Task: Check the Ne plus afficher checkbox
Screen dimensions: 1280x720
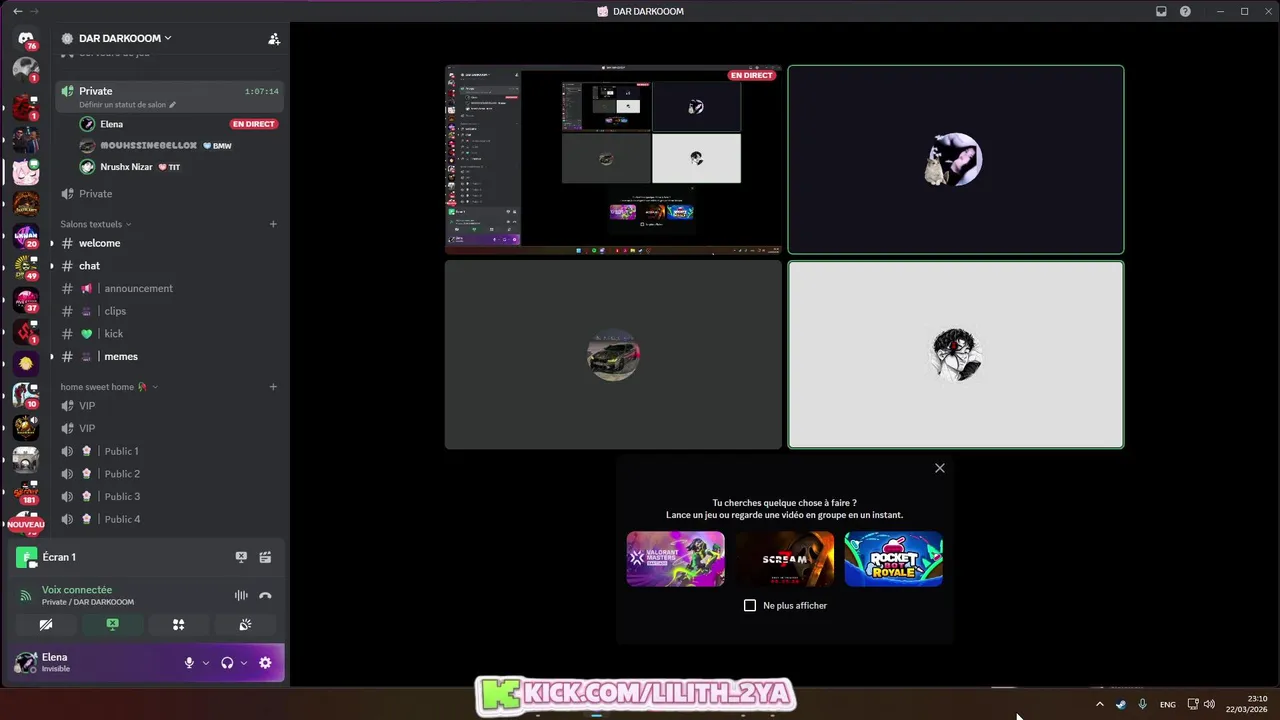Action: tap(750, 605)
